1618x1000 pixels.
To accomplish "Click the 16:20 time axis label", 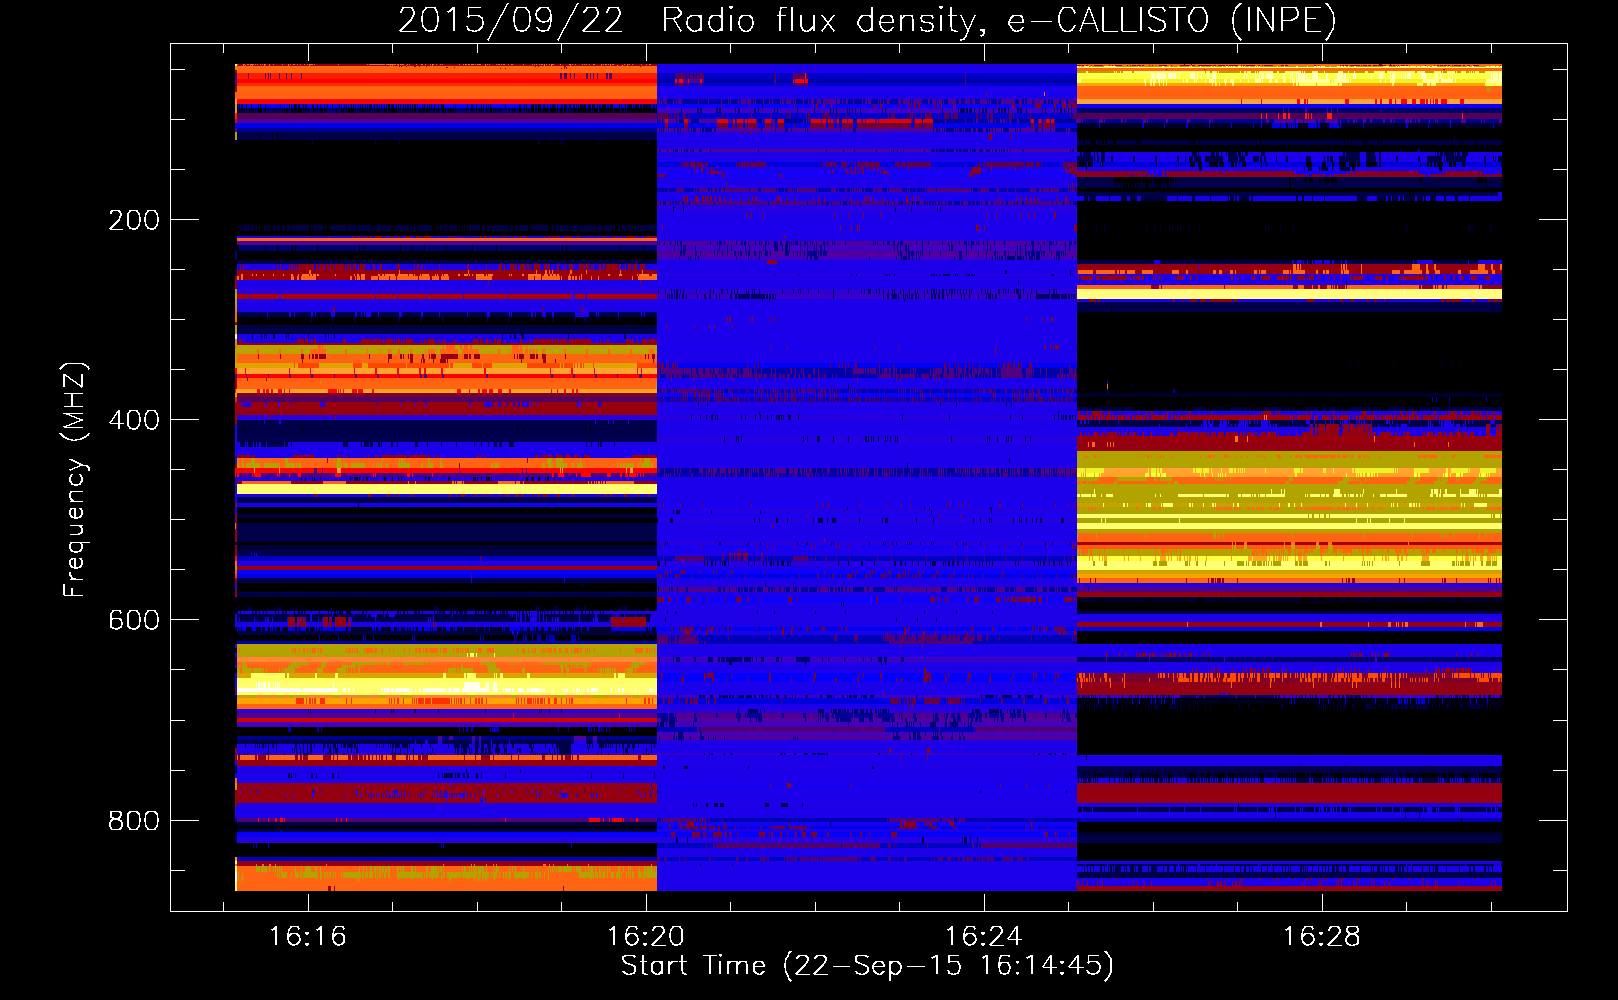I will click(646, 936).
